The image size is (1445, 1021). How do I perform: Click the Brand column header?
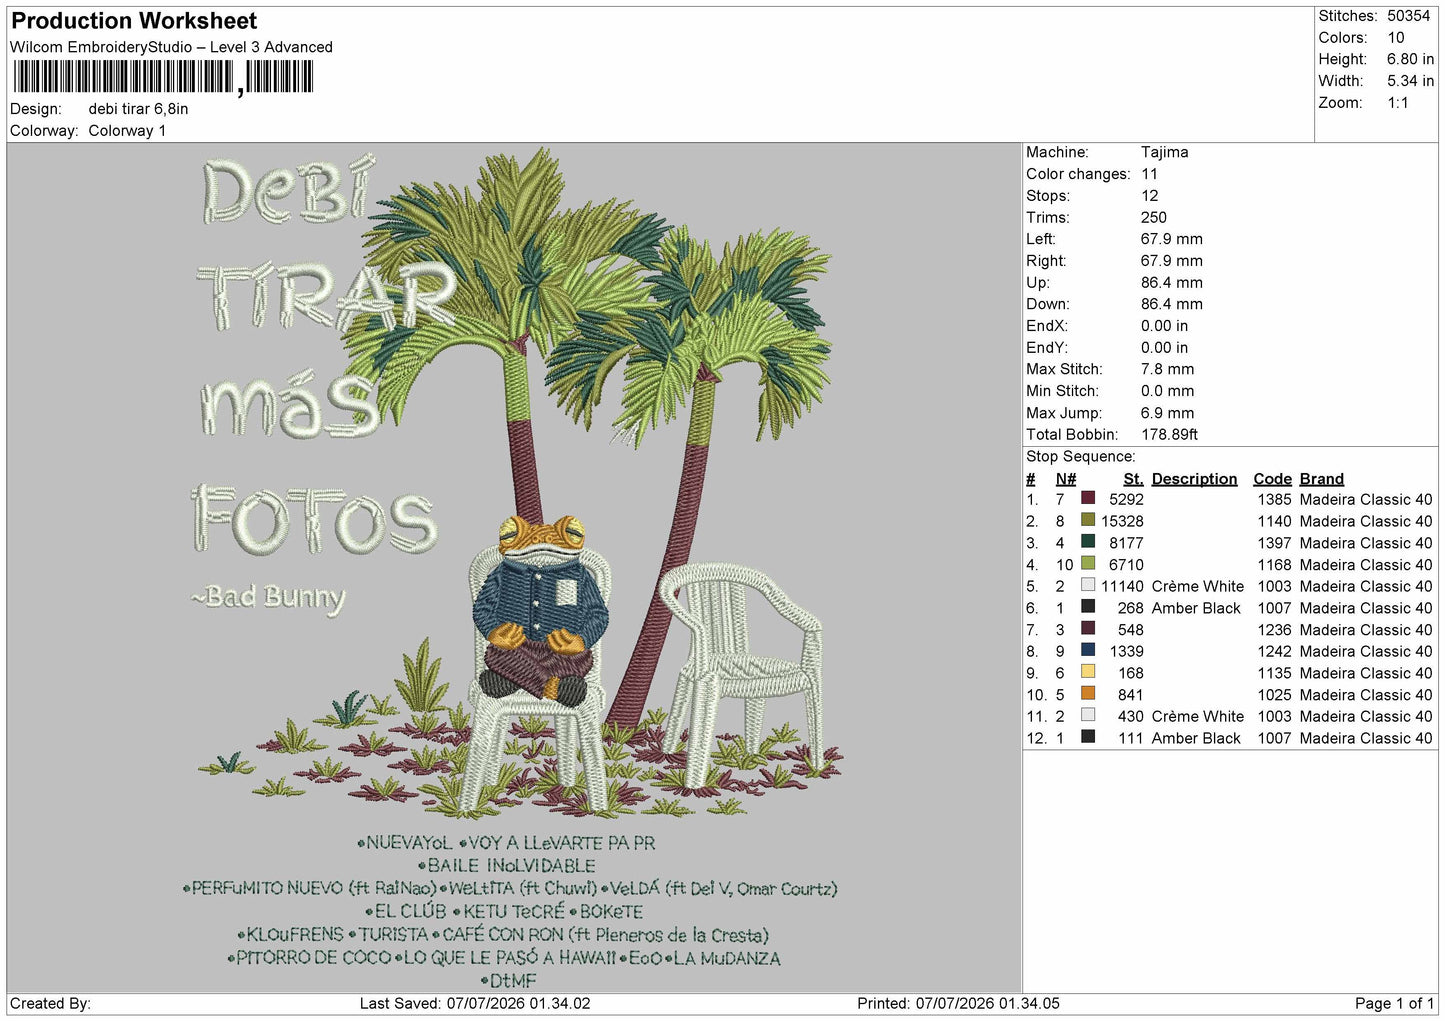[x=1321, y=479]
